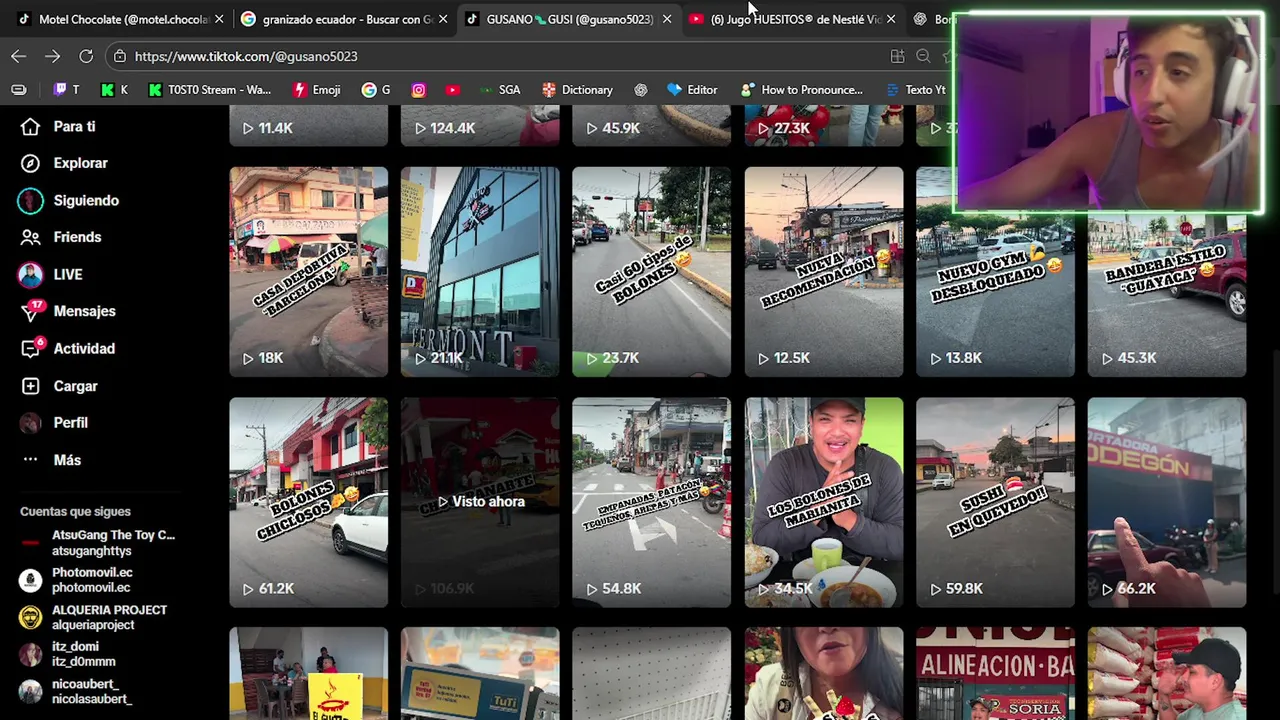Open the YouTube bookmark icon
The image size is (1280, 720).
click(453, 90)
